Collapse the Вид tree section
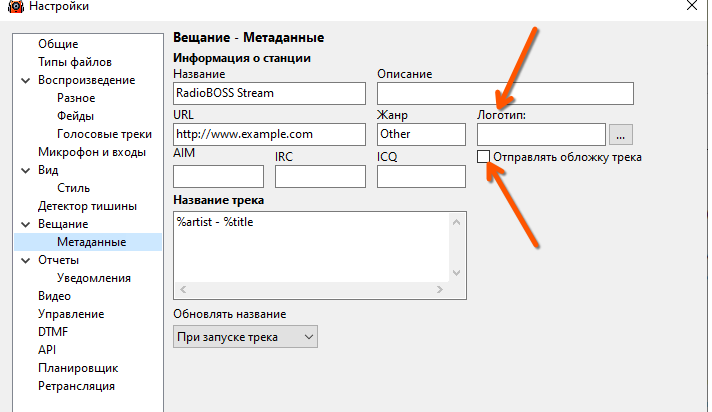 click(x=25, y=170)
